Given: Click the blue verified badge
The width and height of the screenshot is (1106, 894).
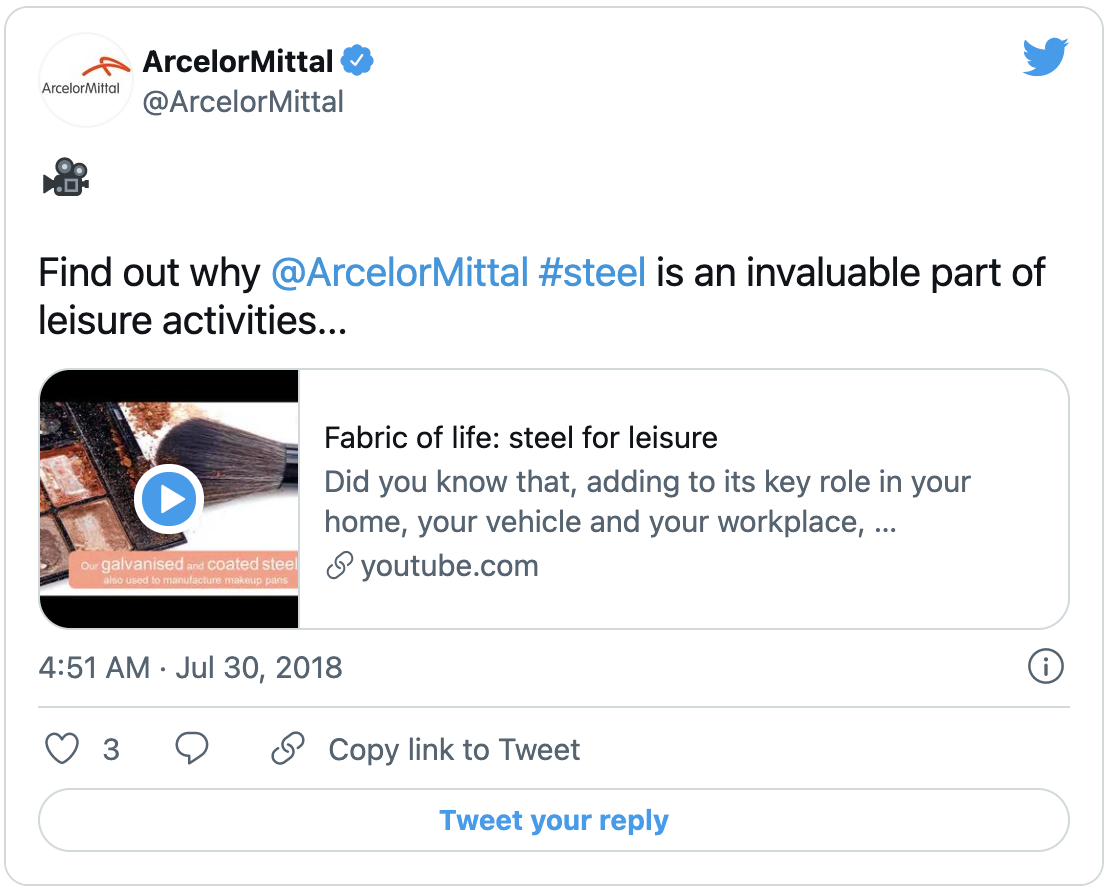Looking at the screenshot, I should point(357,62).
